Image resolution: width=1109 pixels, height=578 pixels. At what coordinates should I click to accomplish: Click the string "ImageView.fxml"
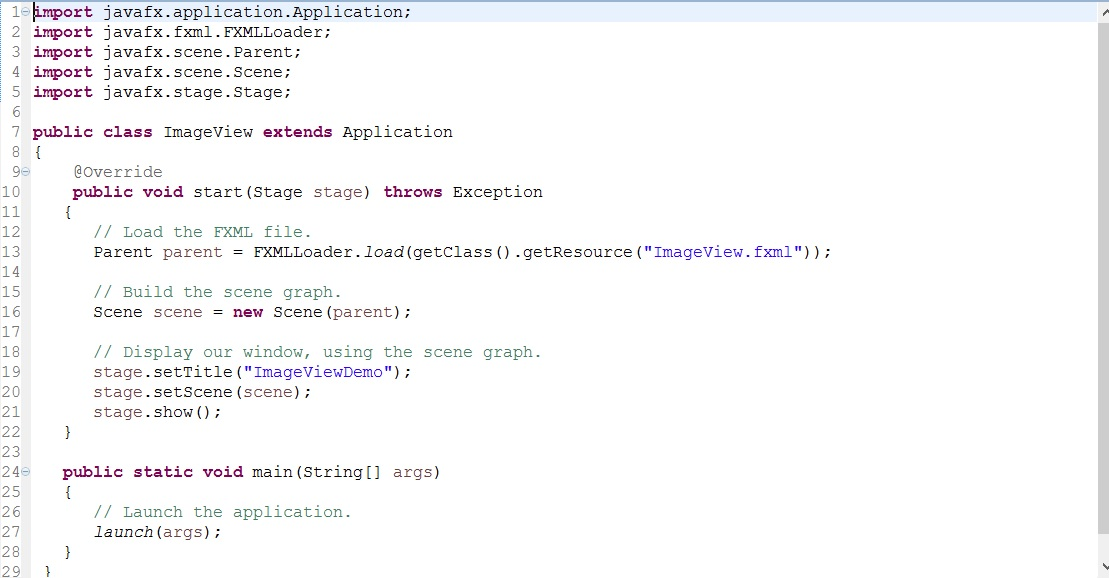coord(723,252)
